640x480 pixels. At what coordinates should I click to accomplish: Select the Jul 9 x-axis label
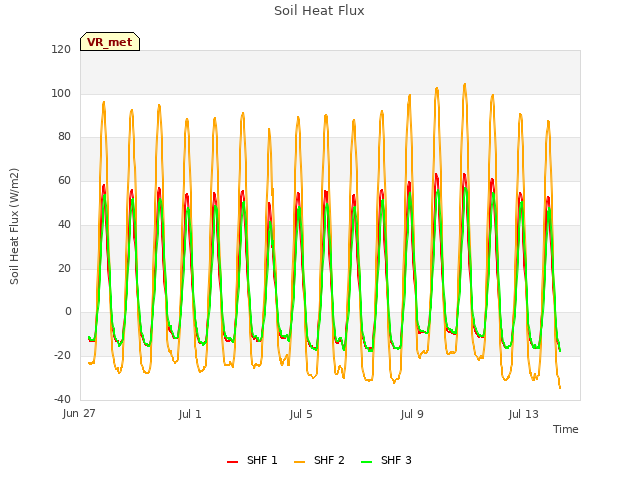tap(412, 414)
